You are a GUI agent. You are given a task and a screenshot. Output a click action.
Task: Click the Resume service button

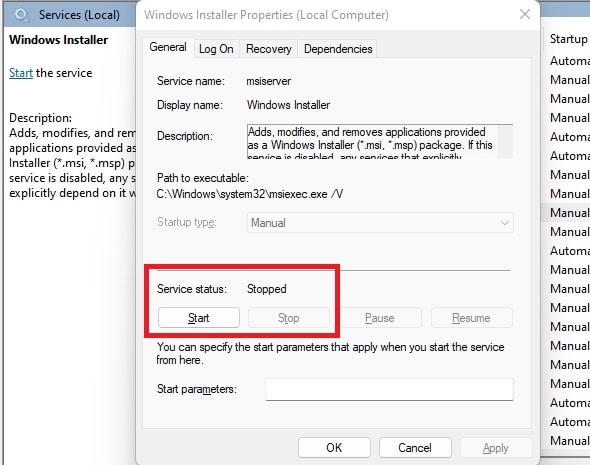pyautogui.click(x=471, y=318)
